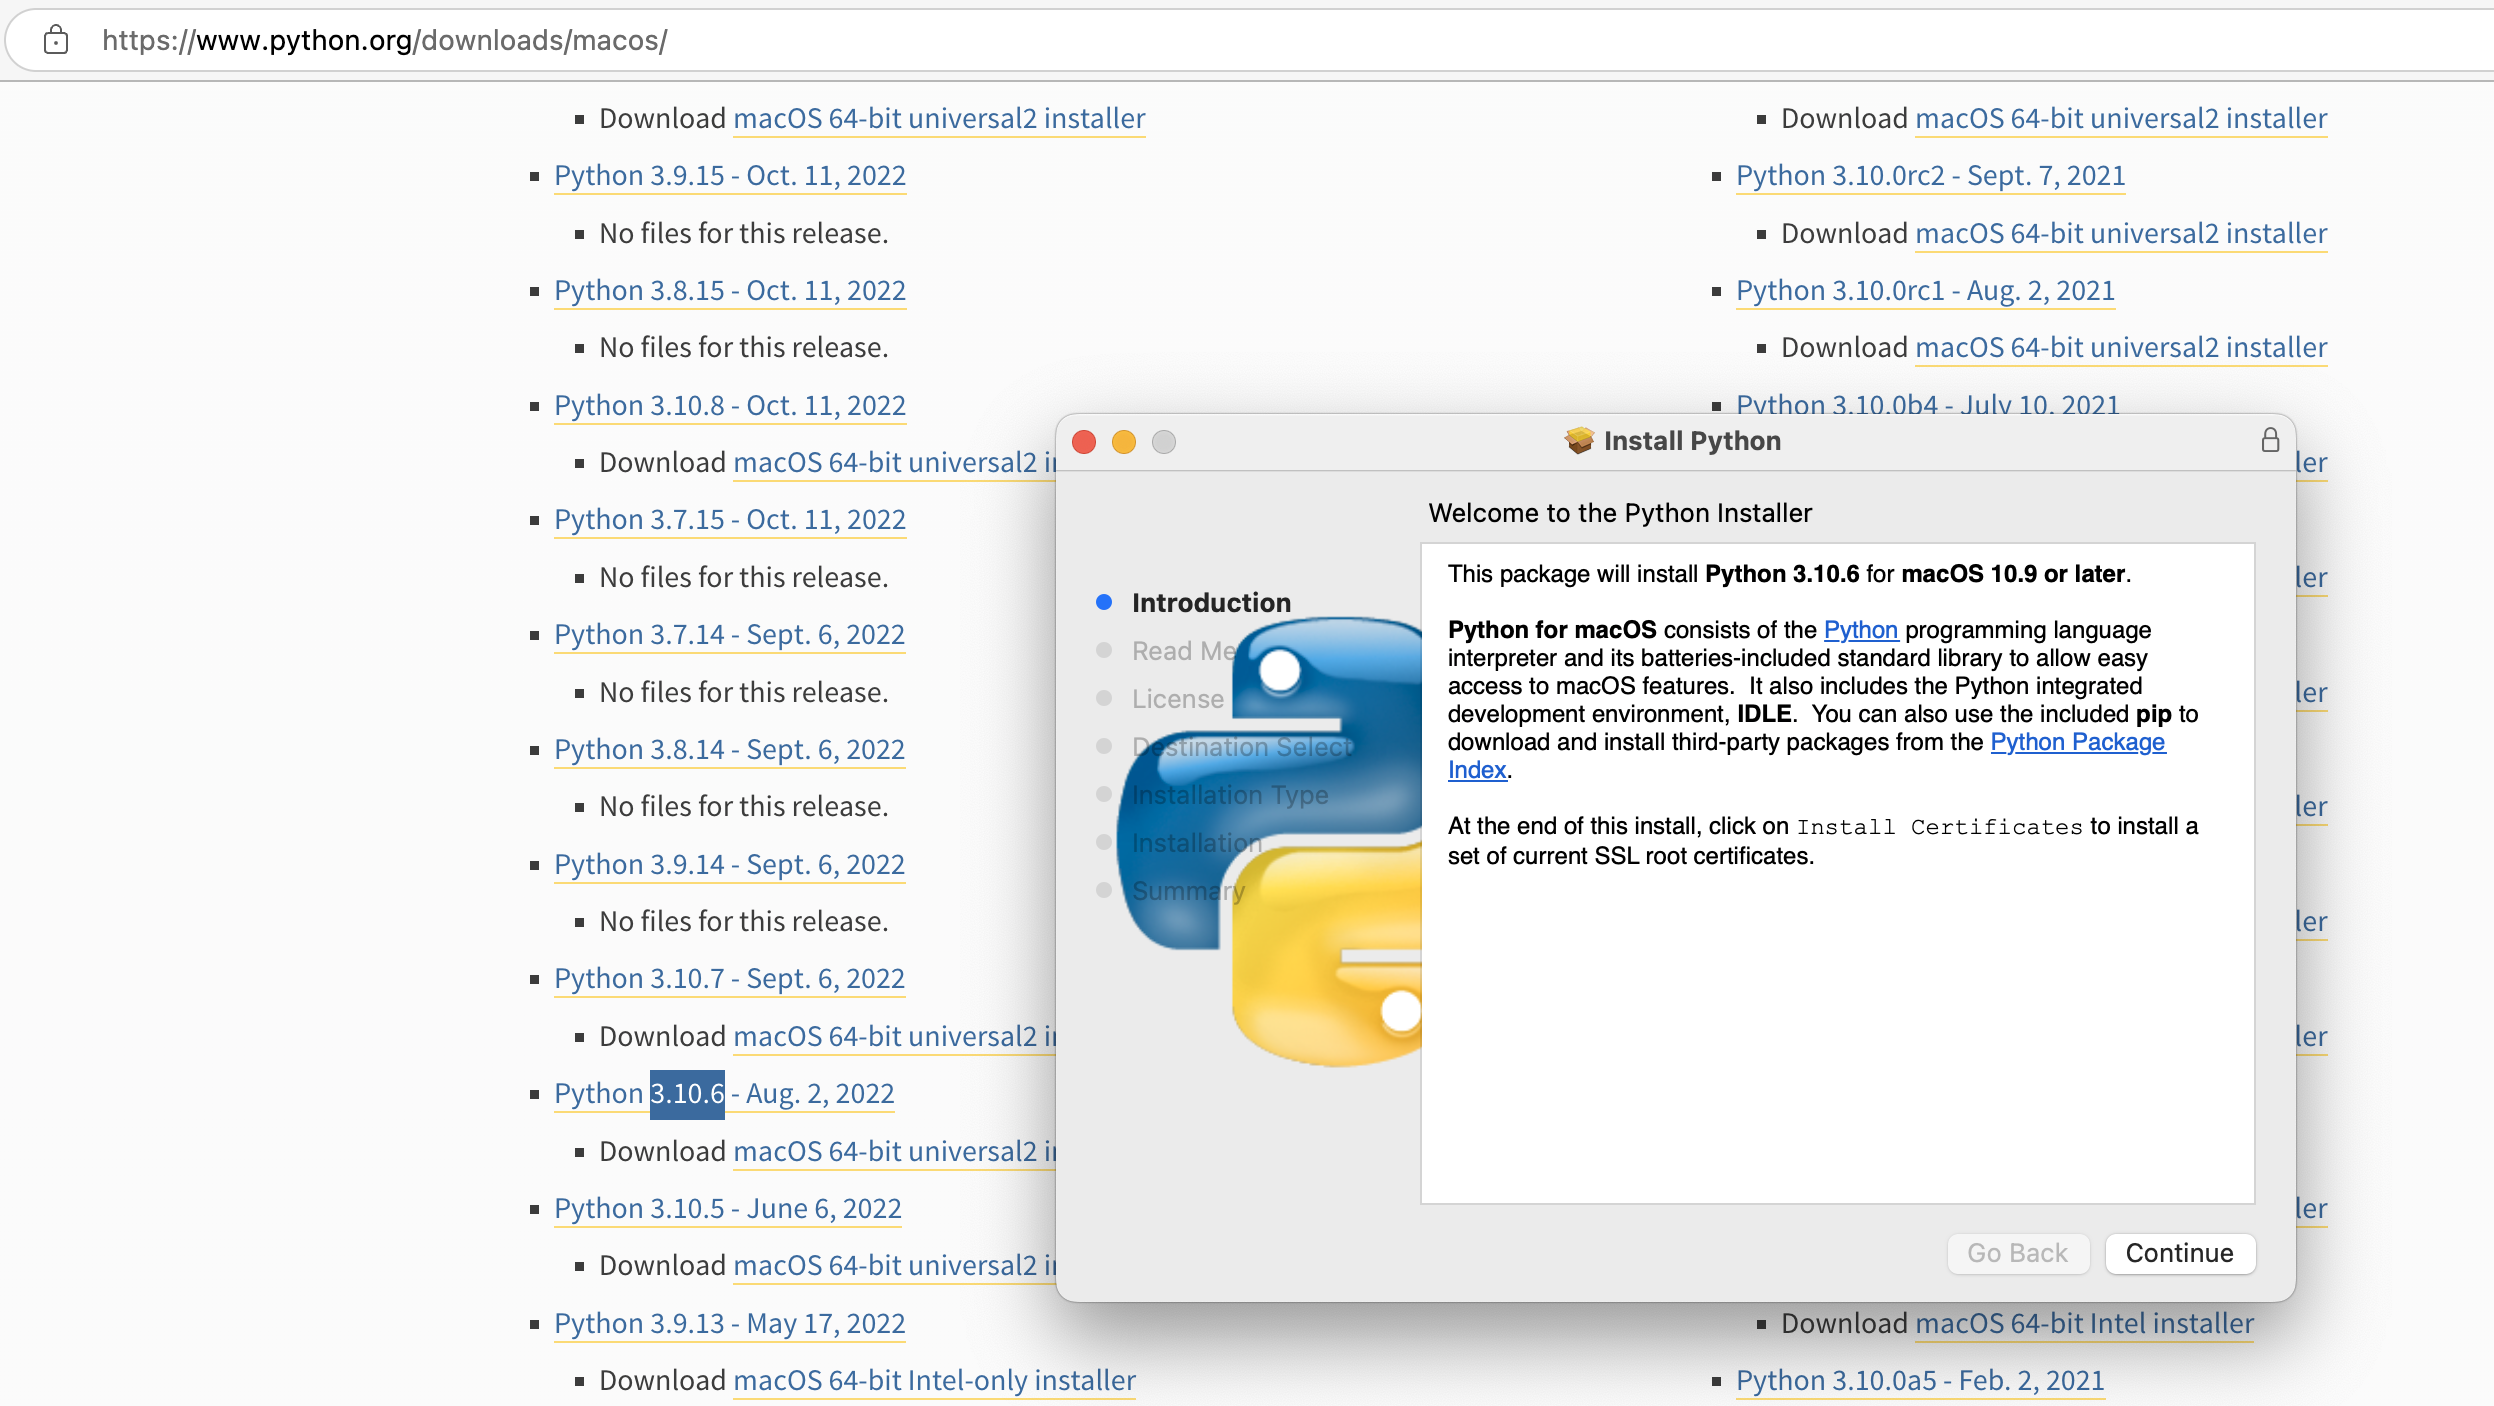Screen dimensions: 2494x1406
Task: Open Python 3.10.0rc2 - Sept. 7, 2021 link
Action: 1929,176
